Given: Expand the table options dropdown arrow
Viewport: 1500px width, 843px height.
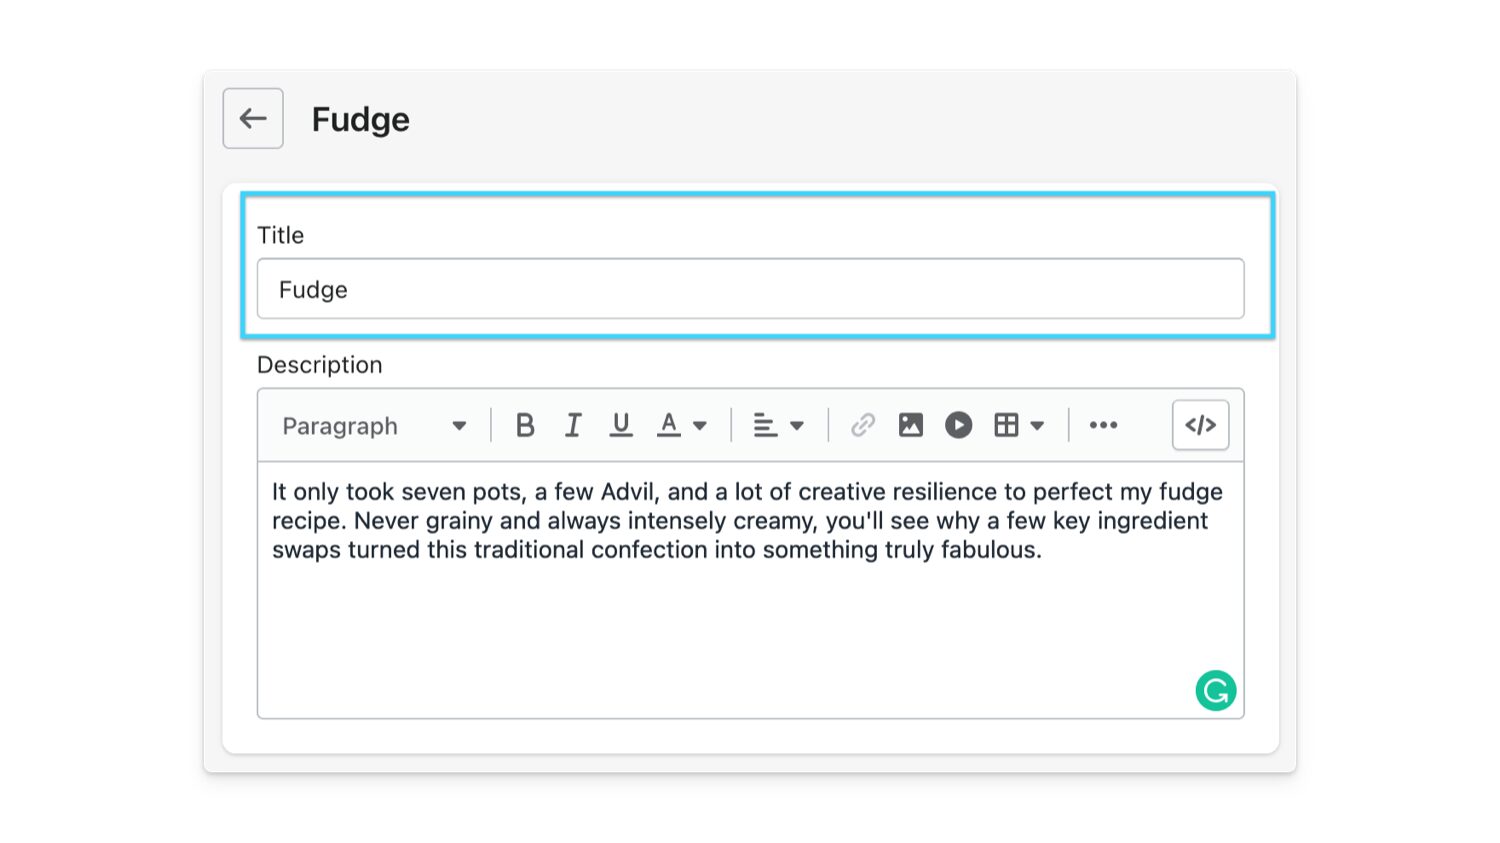Looking at the screenshot, I should point(1038,426).
